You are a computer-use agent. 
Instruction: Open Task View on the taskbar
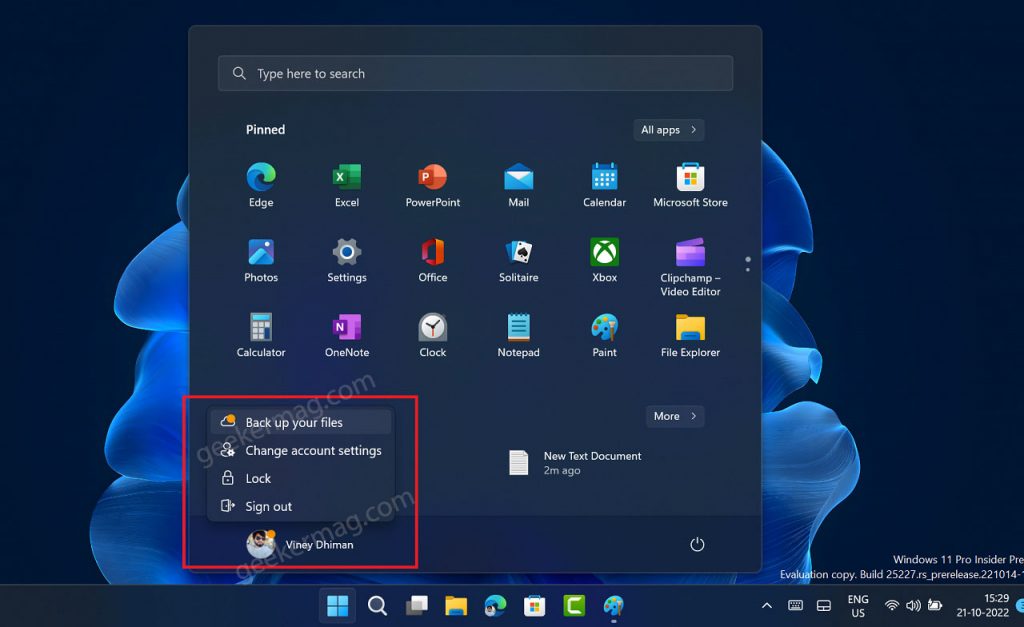tap(417, 606)
